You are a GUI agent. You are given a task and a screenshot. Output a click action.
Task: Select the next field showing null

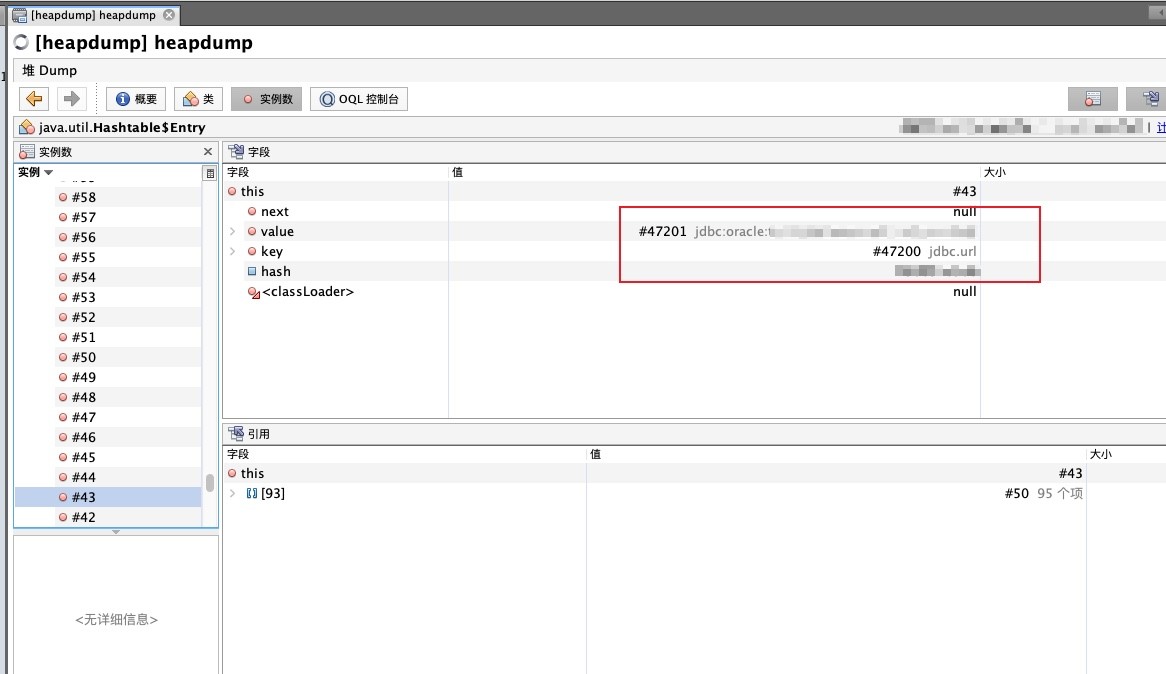(275, 211)
